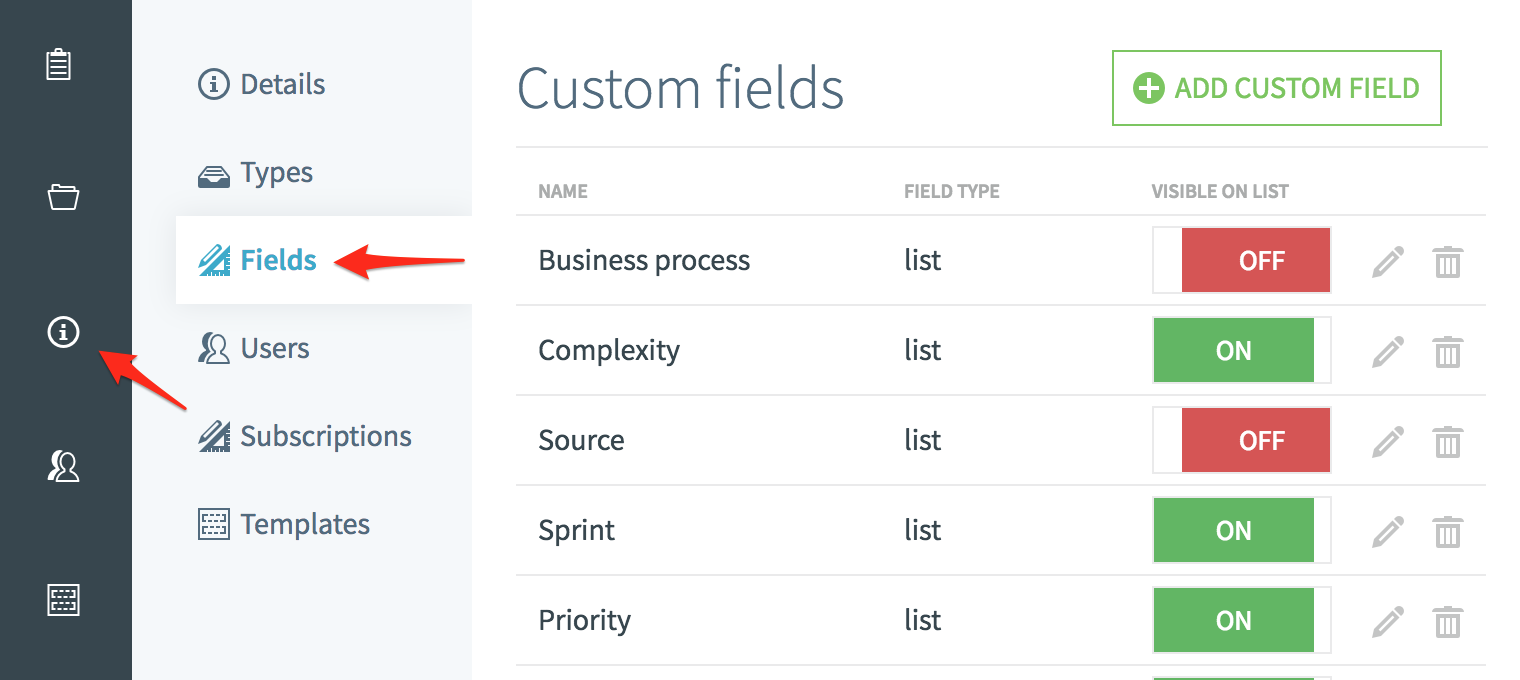Go to the Subscriptions section
The image size is (1520, 680).
pos(305,436)
